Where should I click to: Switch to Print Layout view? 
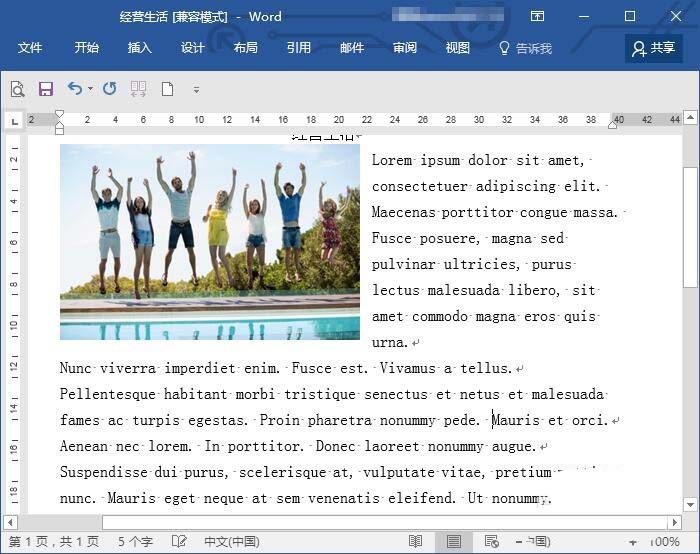(x=453, y=541)
